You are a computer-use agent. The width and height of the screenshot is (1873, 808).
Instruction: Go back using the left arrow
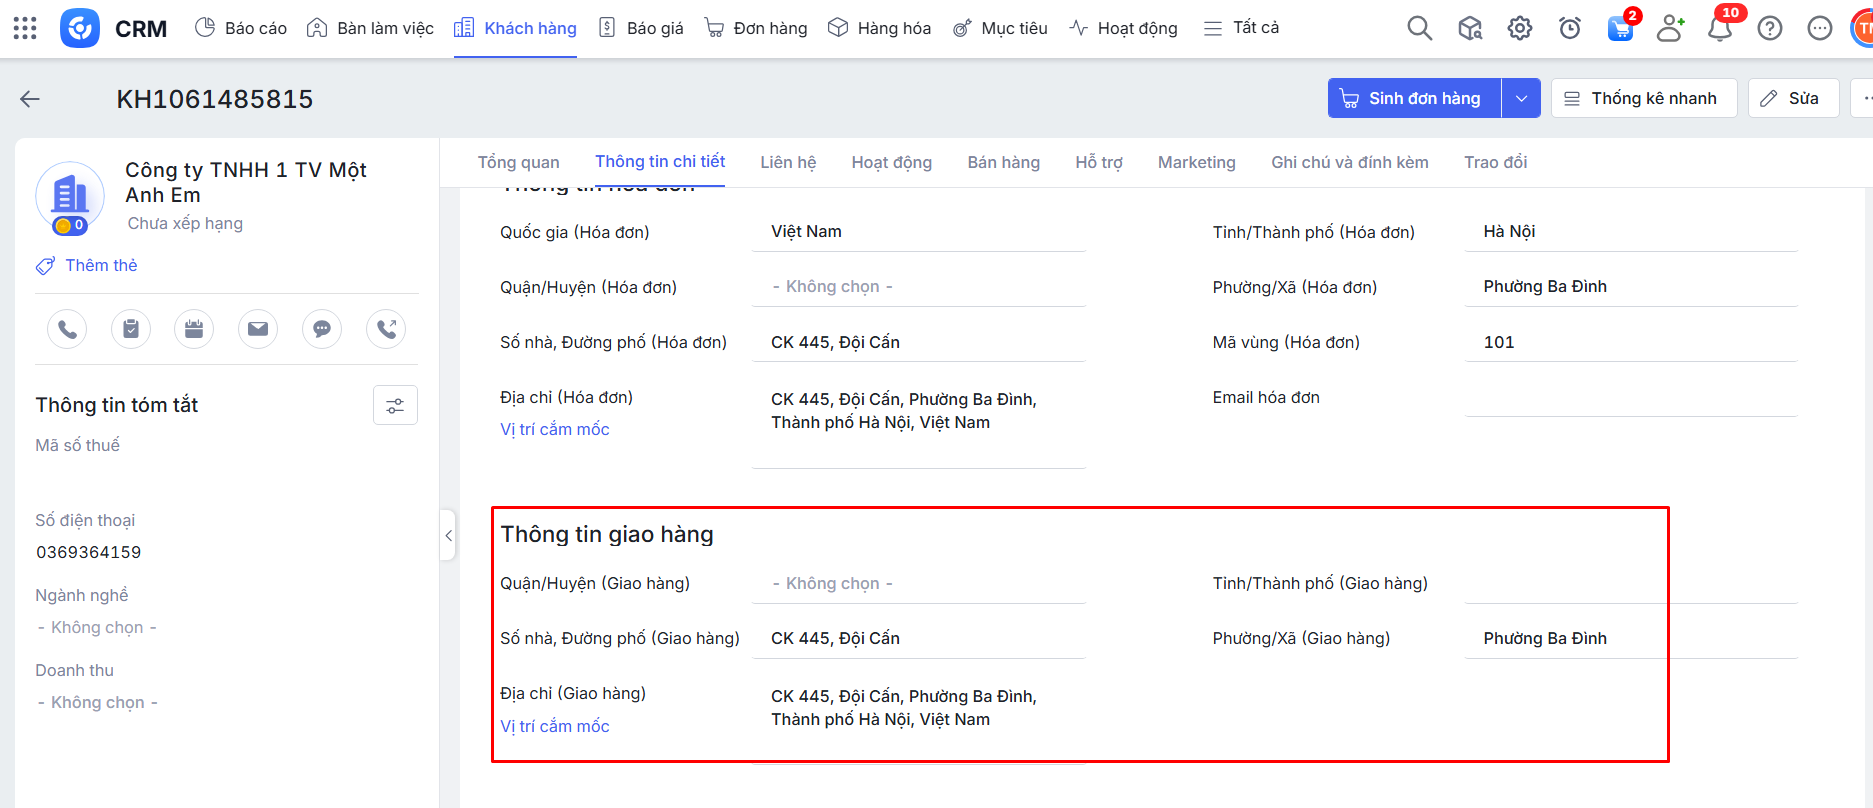(30, 99)
